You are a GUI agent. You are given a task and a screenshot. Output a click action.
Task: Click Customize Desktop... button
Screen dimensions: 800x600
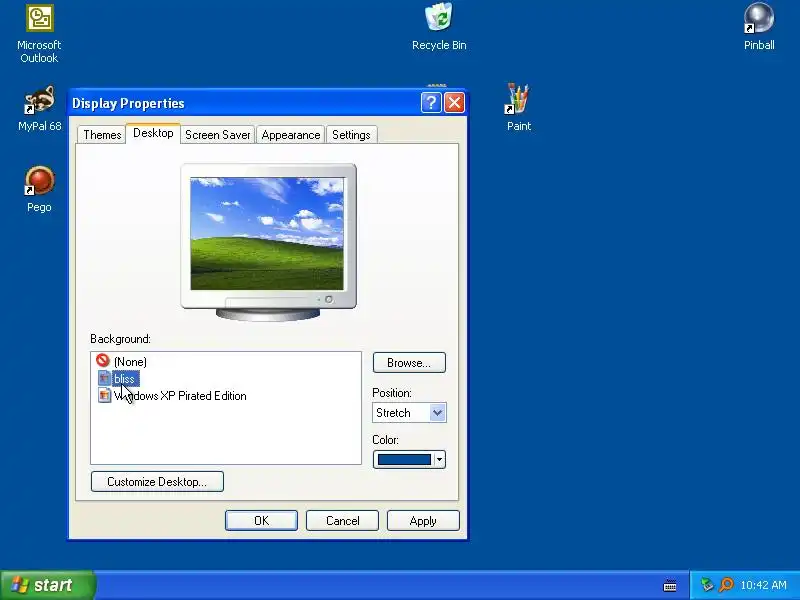[157, 482]
